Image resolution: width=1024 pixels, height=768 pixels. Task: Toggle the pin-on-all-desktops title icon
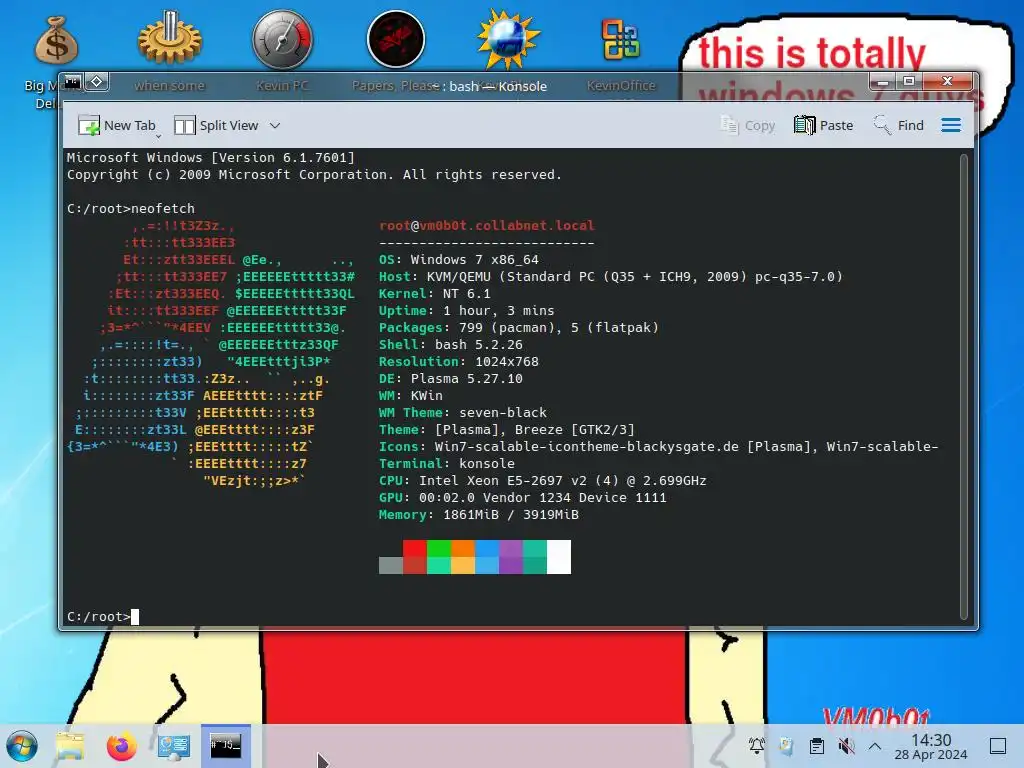click(x=97, y=82)
